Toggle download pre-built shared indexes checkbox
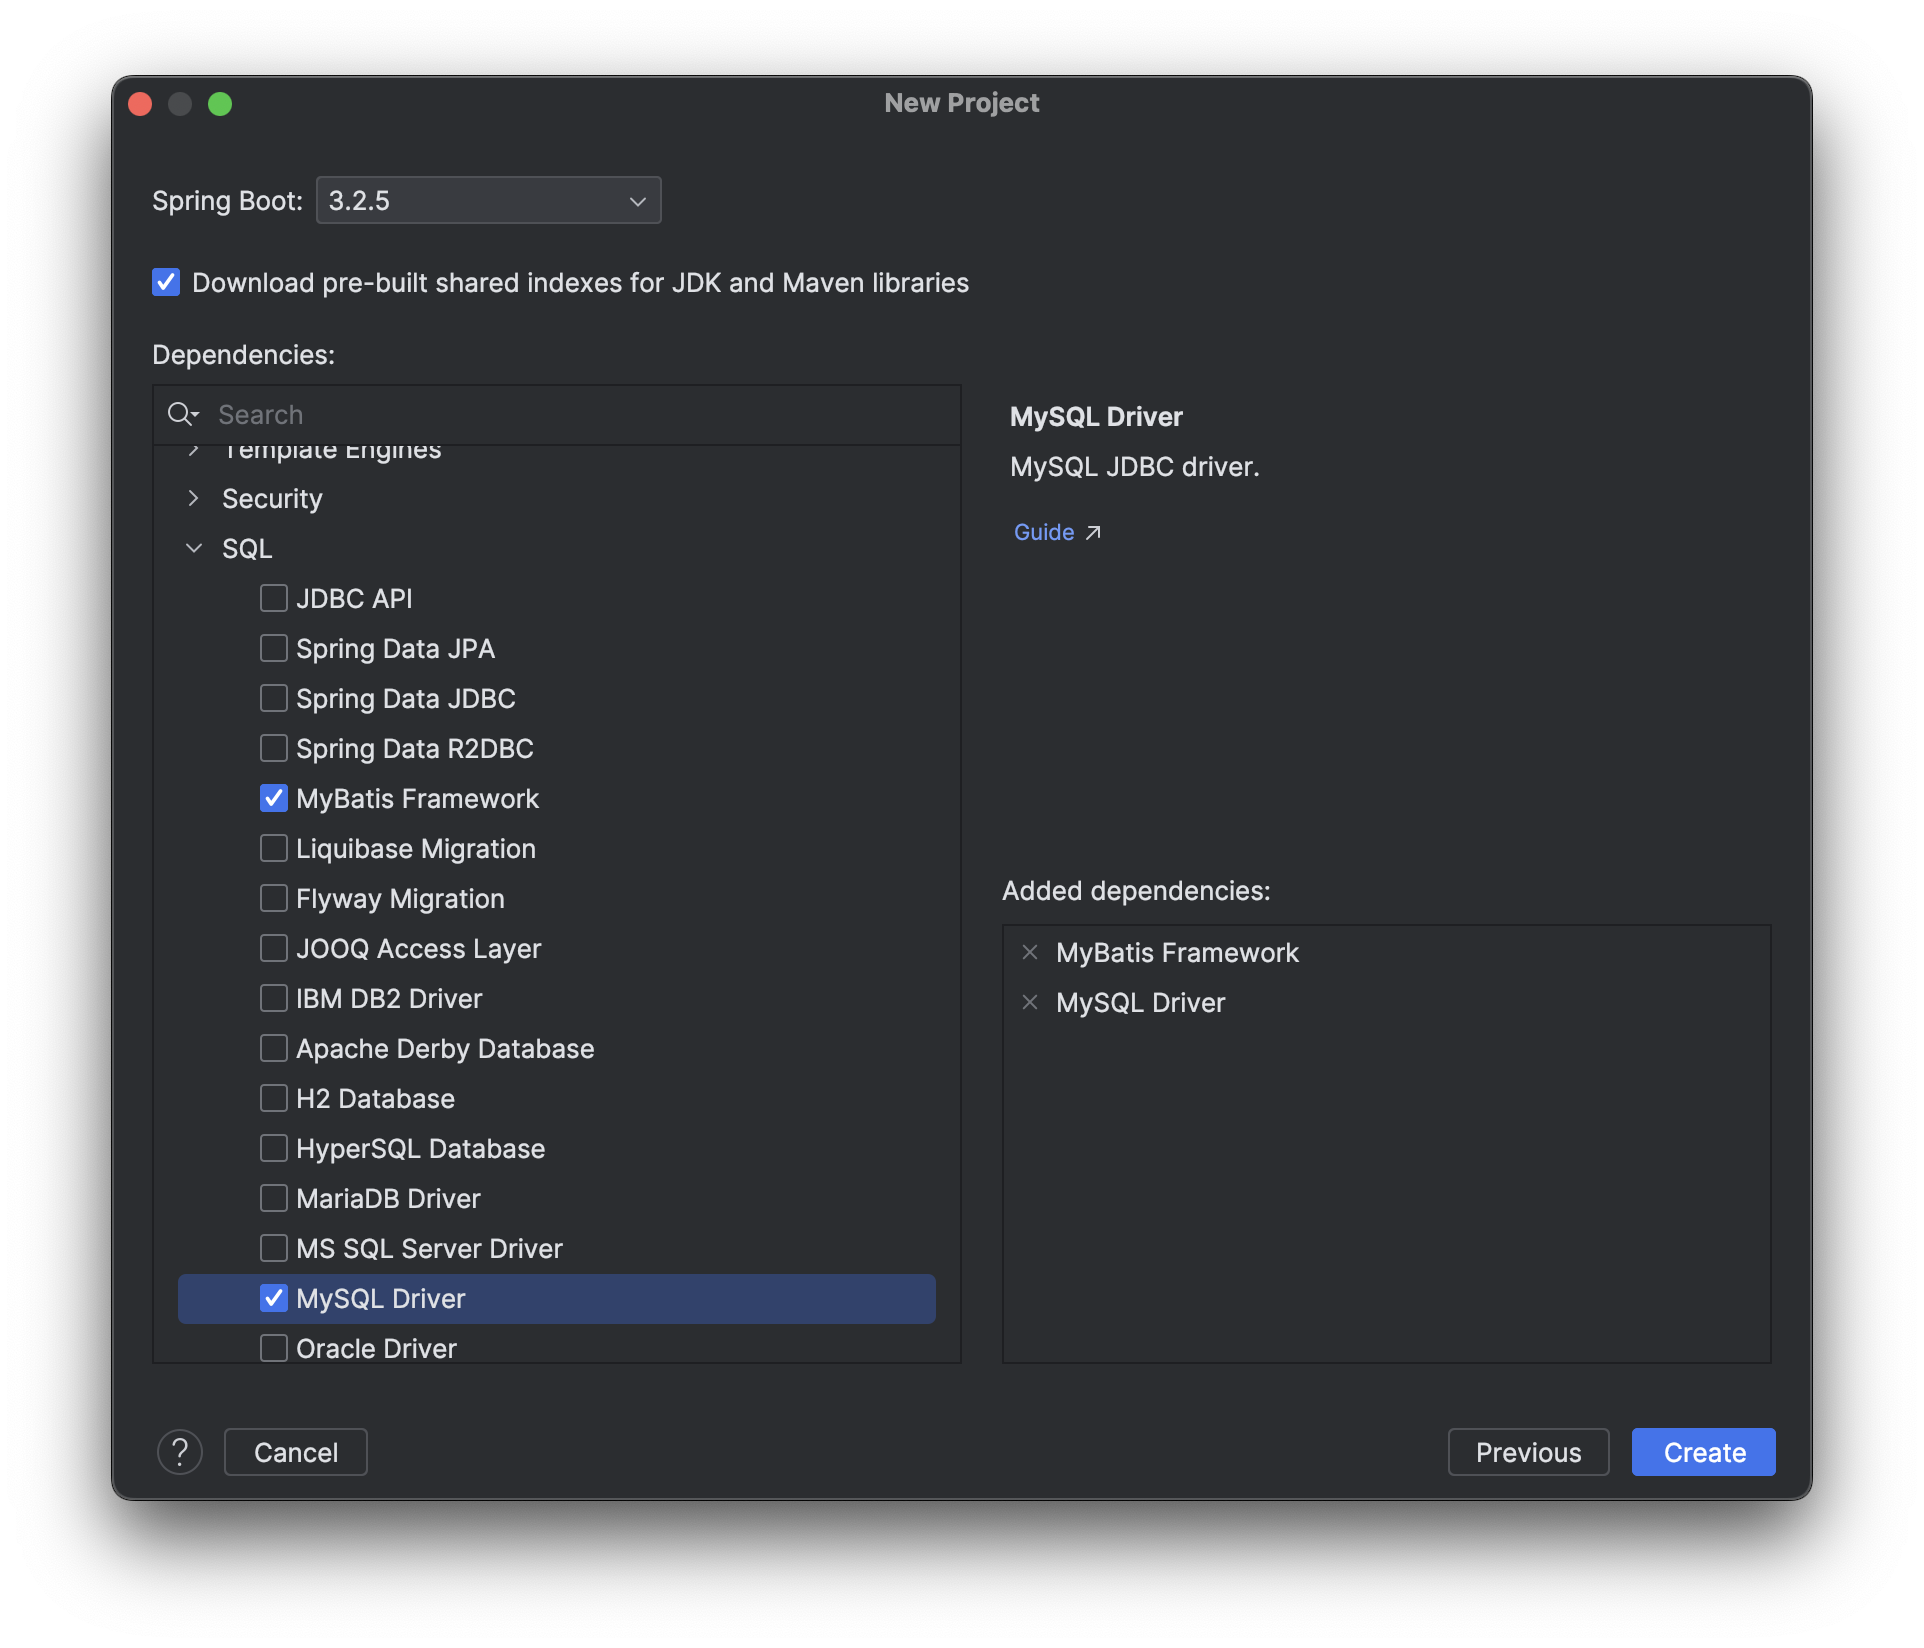Image resolution: width=1924 pixels, height=1648 pixels. pos(166,282)
